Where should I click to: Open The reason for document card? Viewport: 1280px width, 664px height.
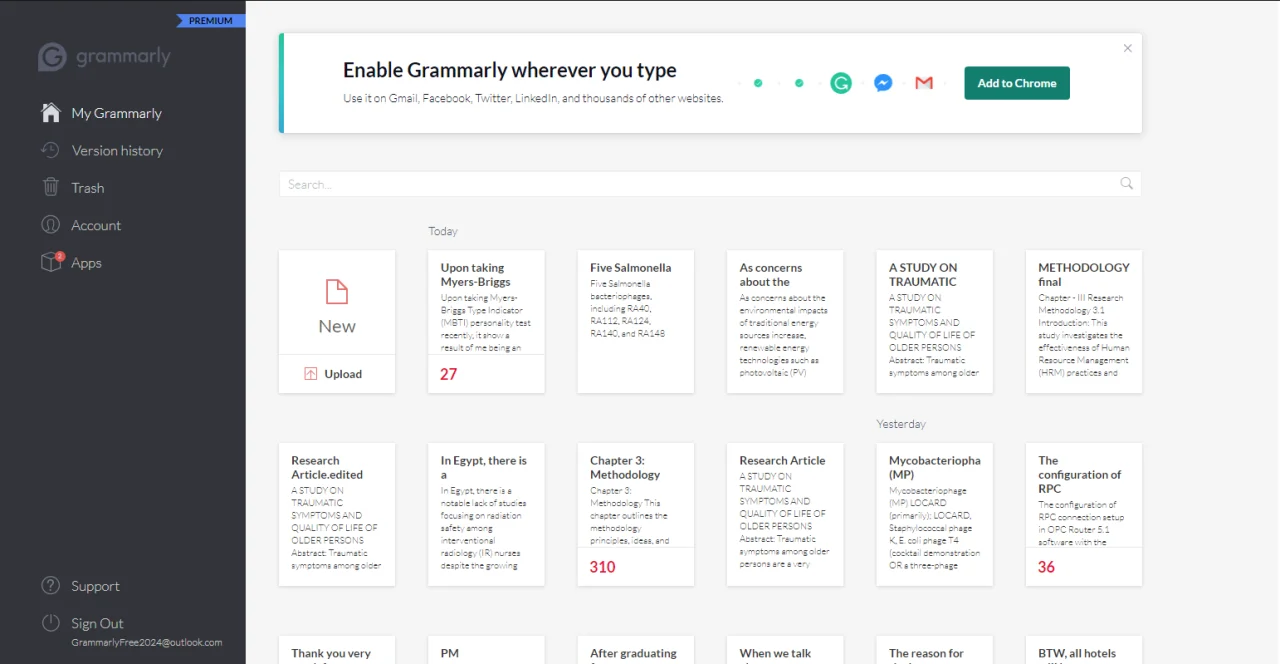click(935, 650)
